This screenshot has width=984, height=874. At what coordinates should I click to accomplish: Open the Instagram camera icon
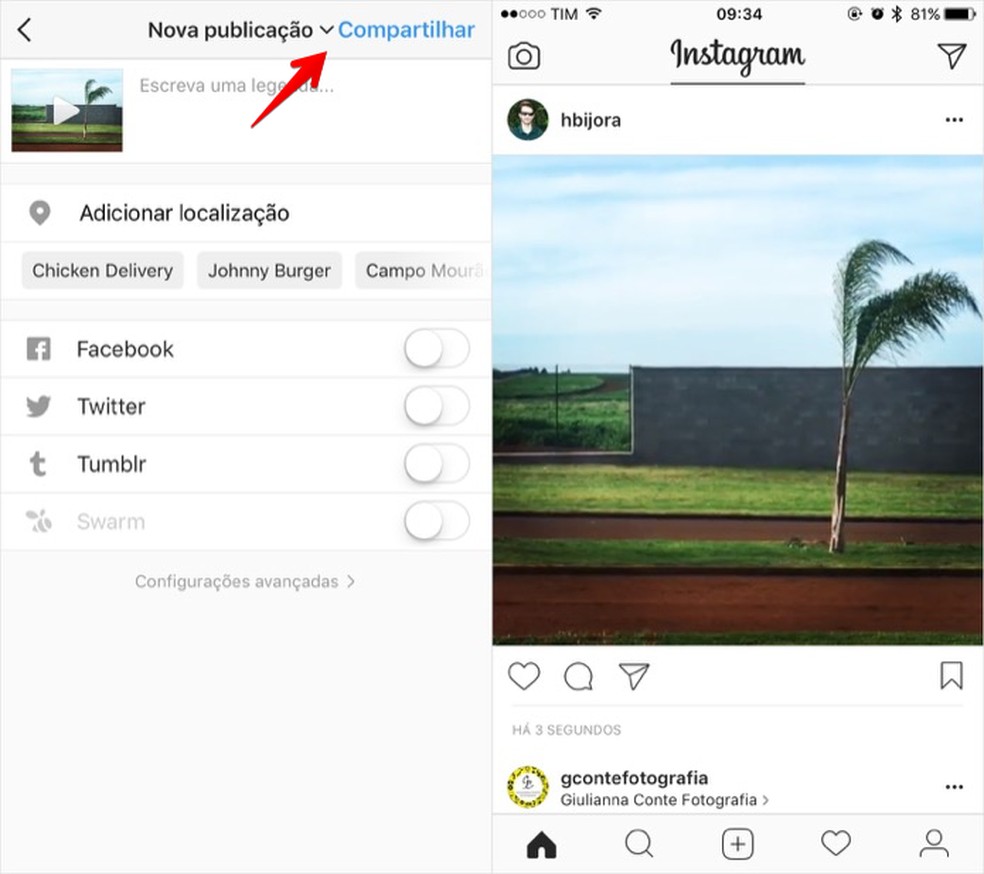[523, 56]
